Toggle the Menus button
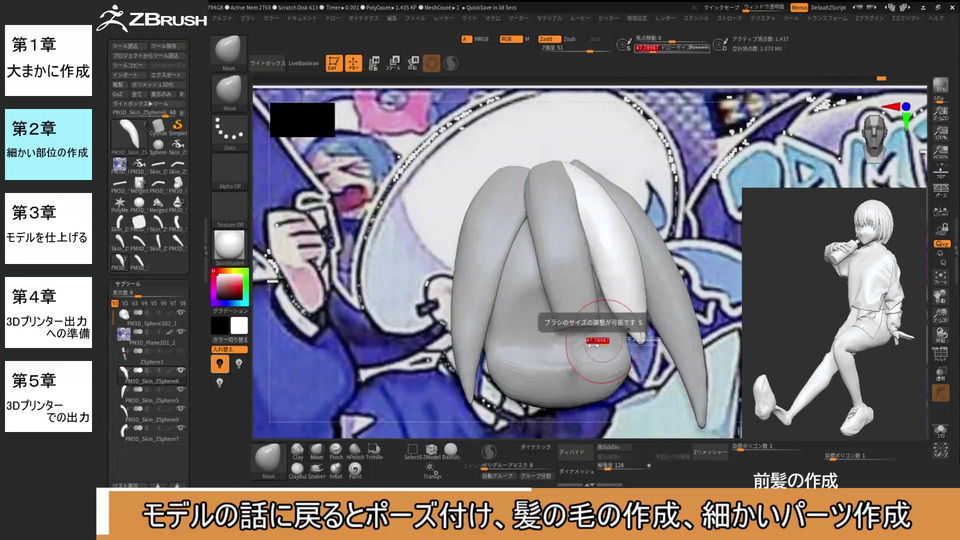Screen dimensions: 960x540 (x=799, y=7)
